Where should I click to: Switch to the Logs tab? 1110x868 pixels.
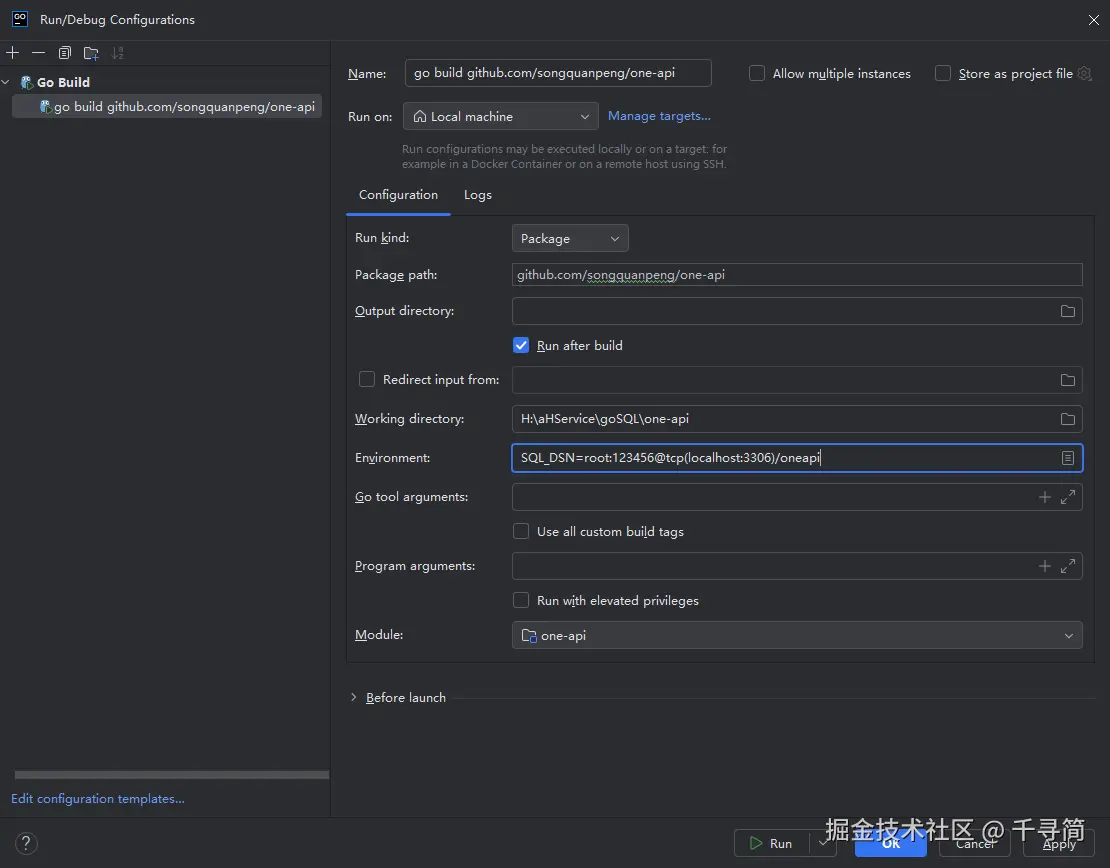(478, 195)
